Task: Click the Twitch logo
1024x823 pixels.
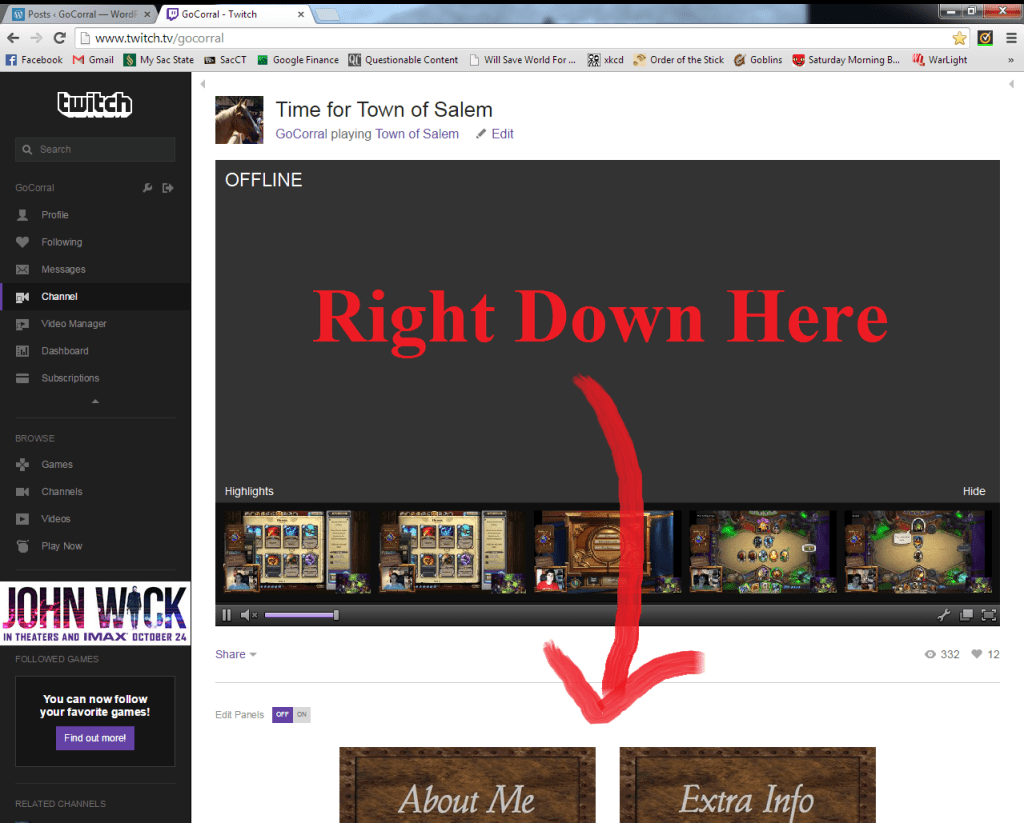Action: 95,104
